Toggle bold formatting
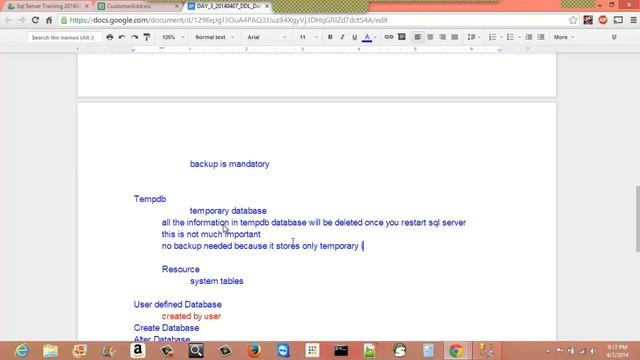This screenshot has height=360, width=640. click(330, 37)
